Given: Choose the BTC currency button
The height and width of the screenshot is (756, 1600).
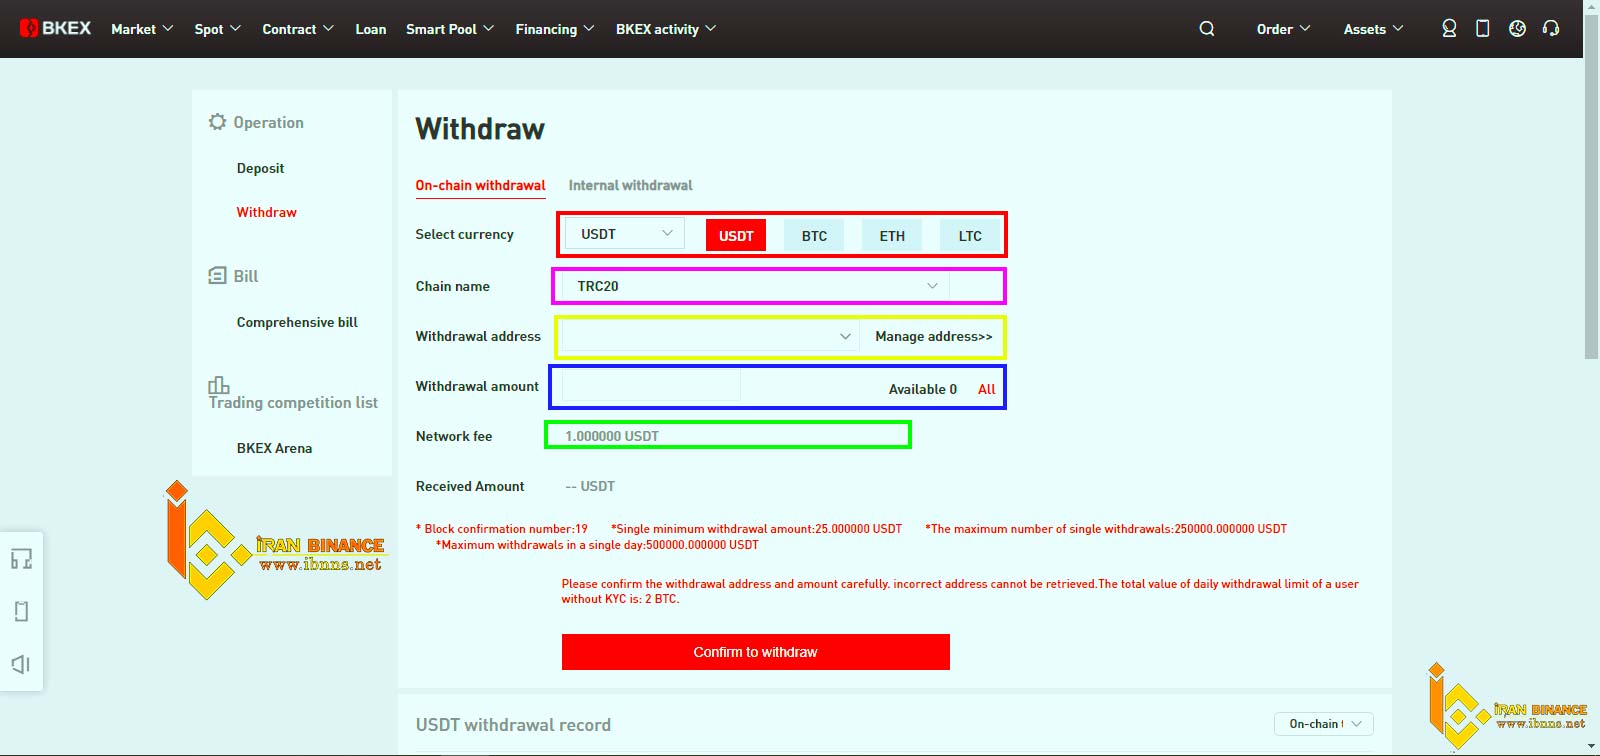Looking at the screenshot, I should [x=814, y=235].
